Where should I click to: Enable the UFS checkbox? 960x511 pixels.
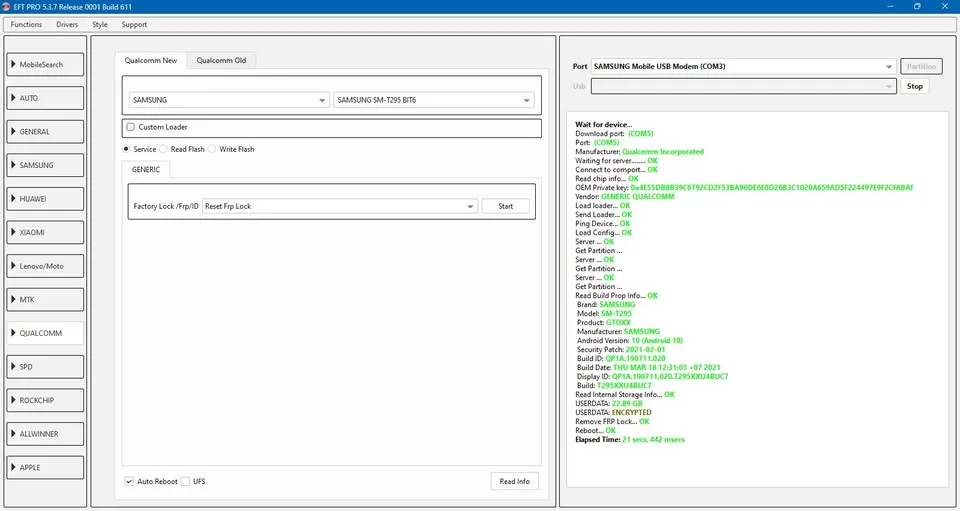tap(185, 482)
